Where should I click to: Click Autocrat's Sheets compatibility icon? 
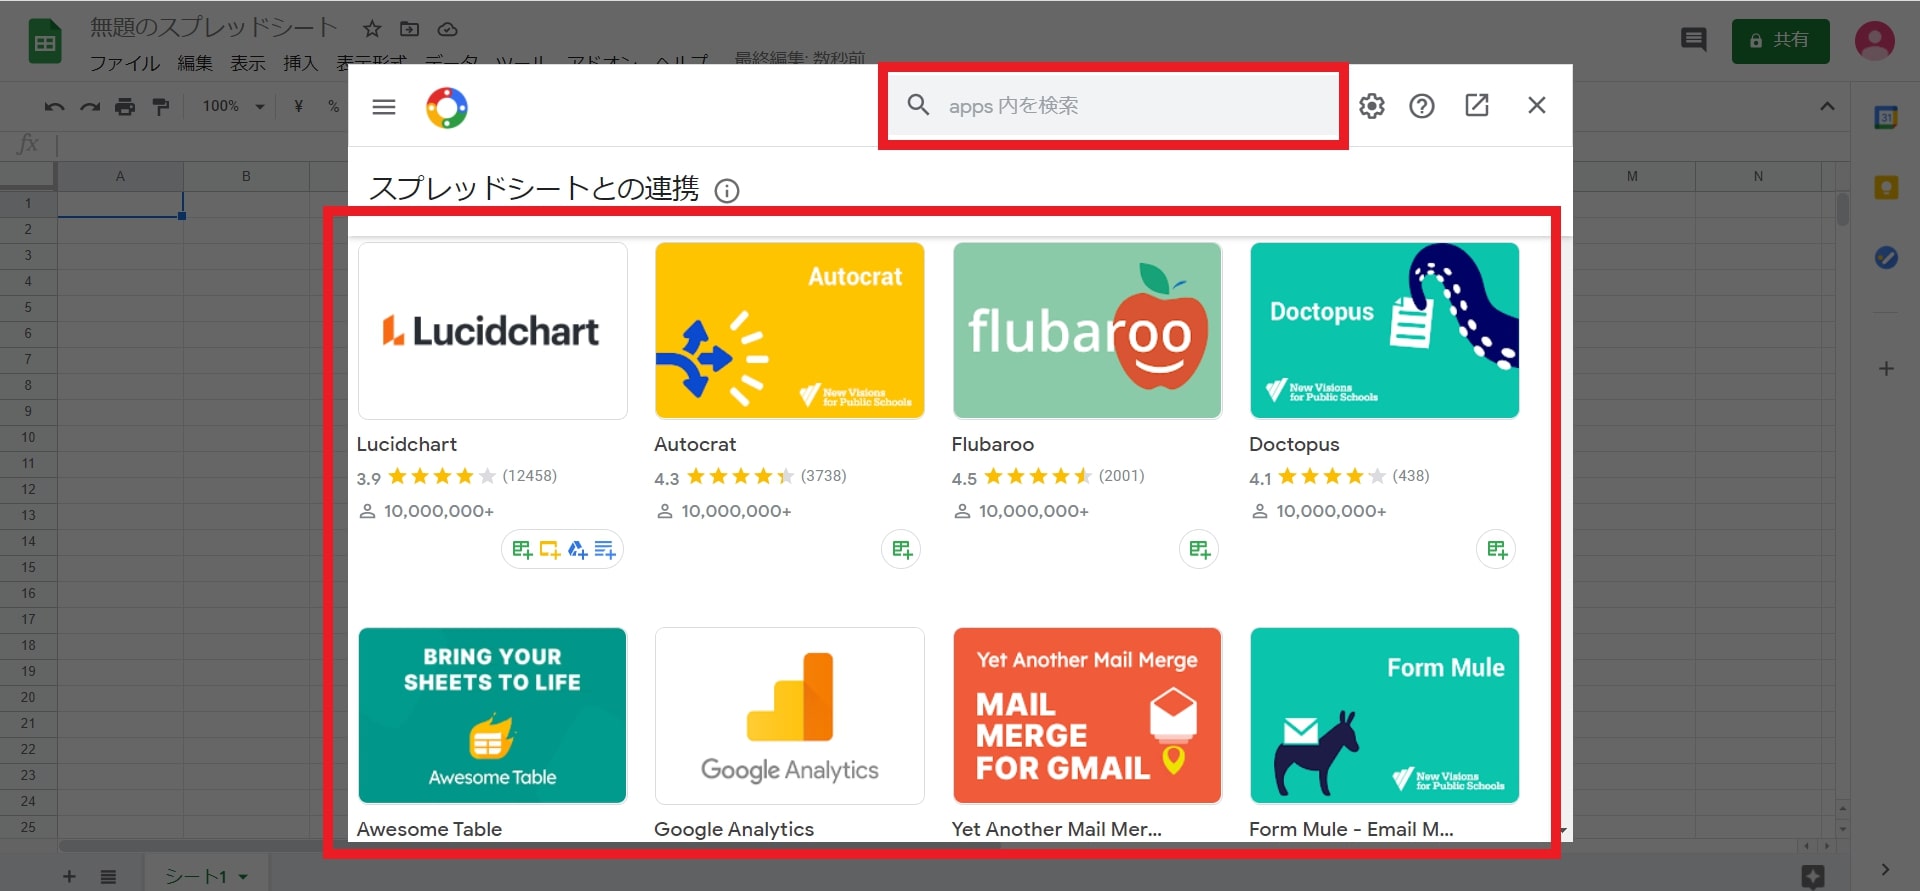901,549
